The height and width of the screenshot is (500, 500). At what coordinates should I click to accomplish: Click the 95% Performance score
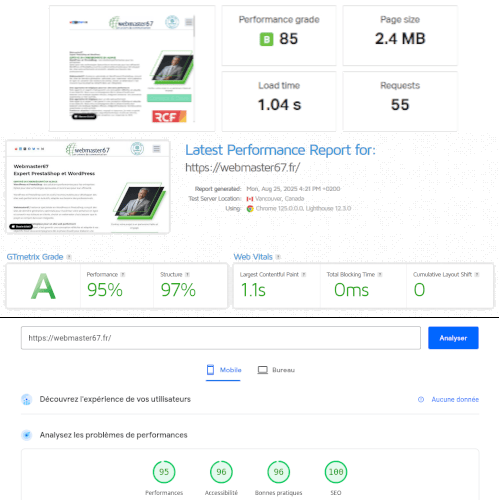pyautogui.click(x=105, y=290)
